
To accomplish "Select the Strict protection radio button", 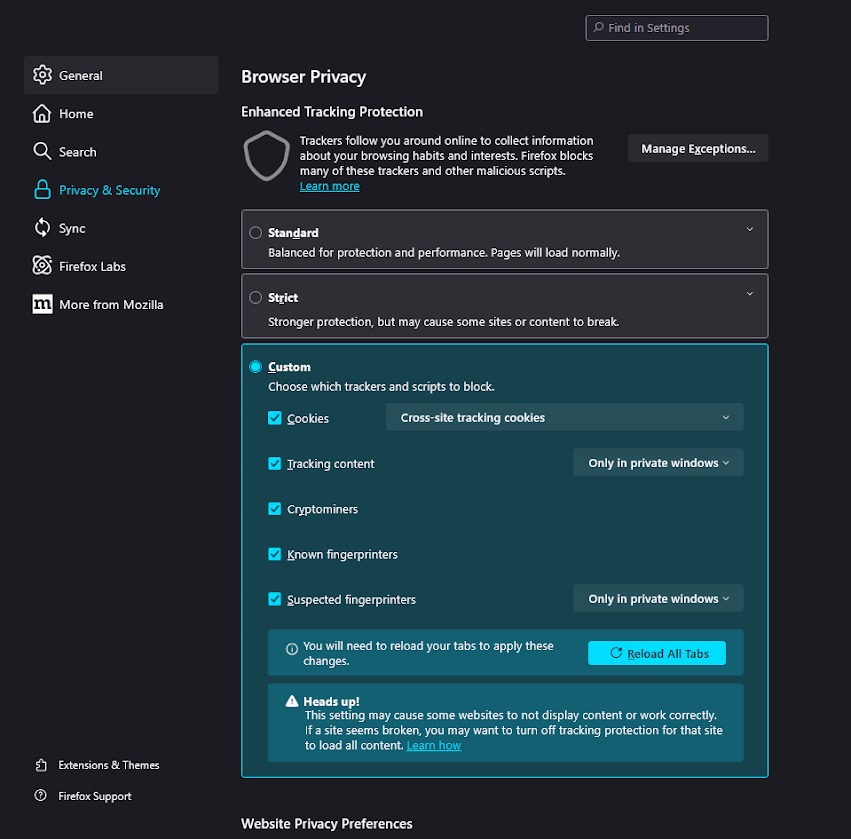I will (256, 297).
